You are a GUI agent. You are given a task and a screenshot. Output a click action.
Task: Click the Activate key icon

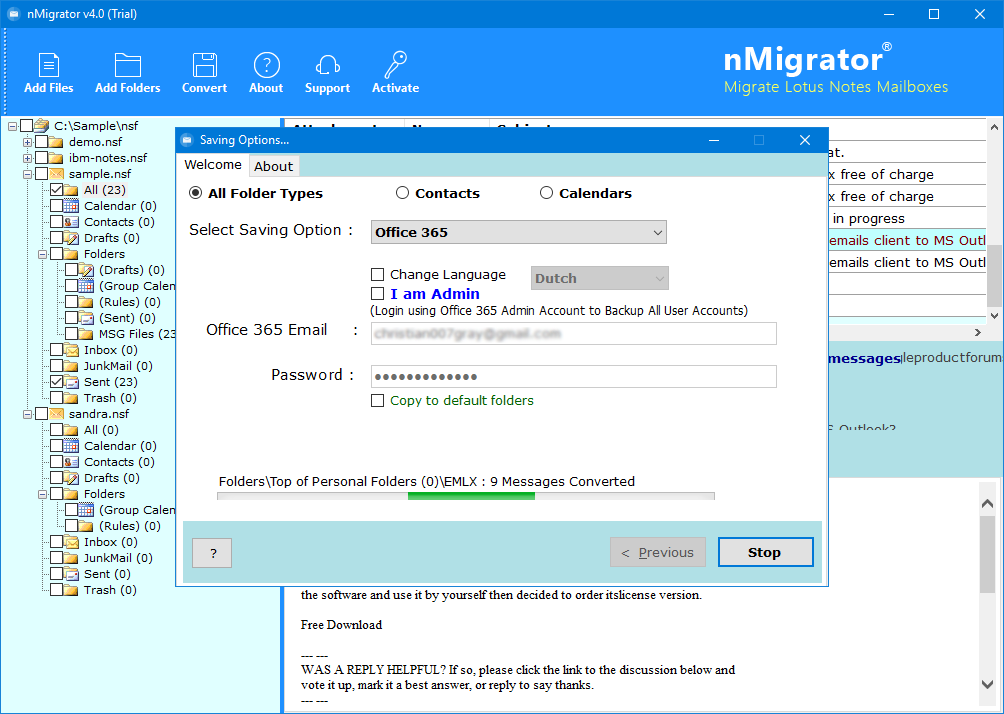[x=395, y=65]
